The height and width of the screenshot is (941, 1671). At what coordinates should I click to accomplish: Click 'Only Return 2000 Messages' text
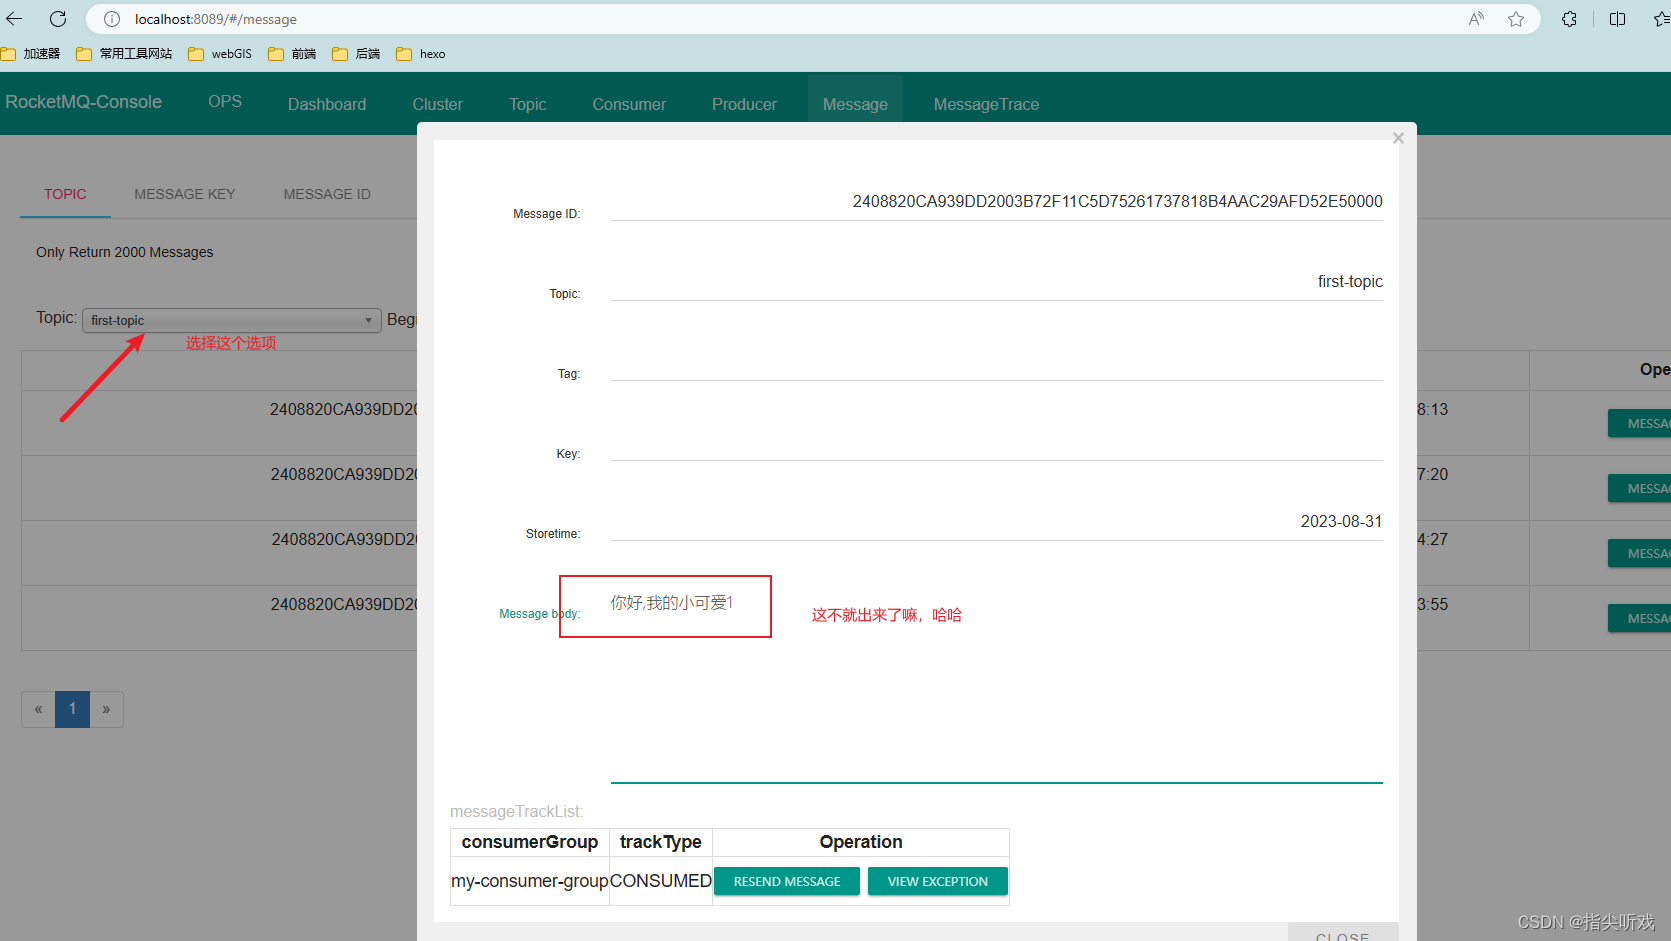pyautogui.click(x=125, y=252)
